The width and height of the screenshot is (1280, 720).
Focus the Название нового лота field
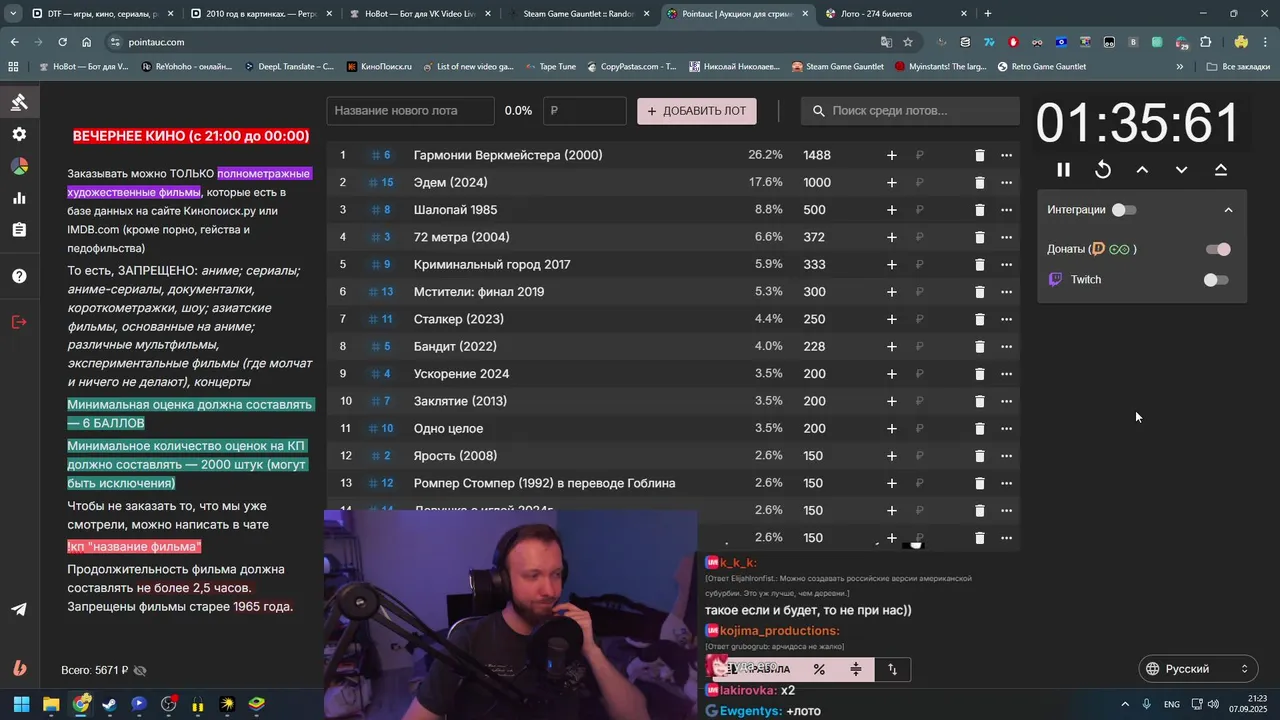coord(410,111)
